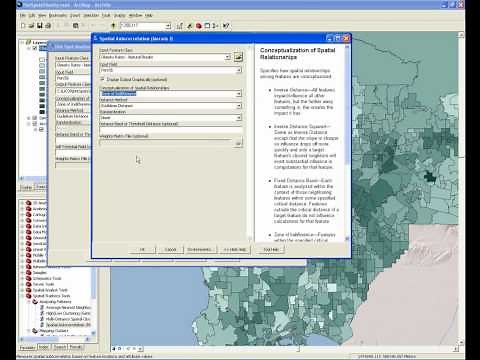Toggle visibility of the highlighted top layer
The image size is (480, 360).
coord(35,48)
